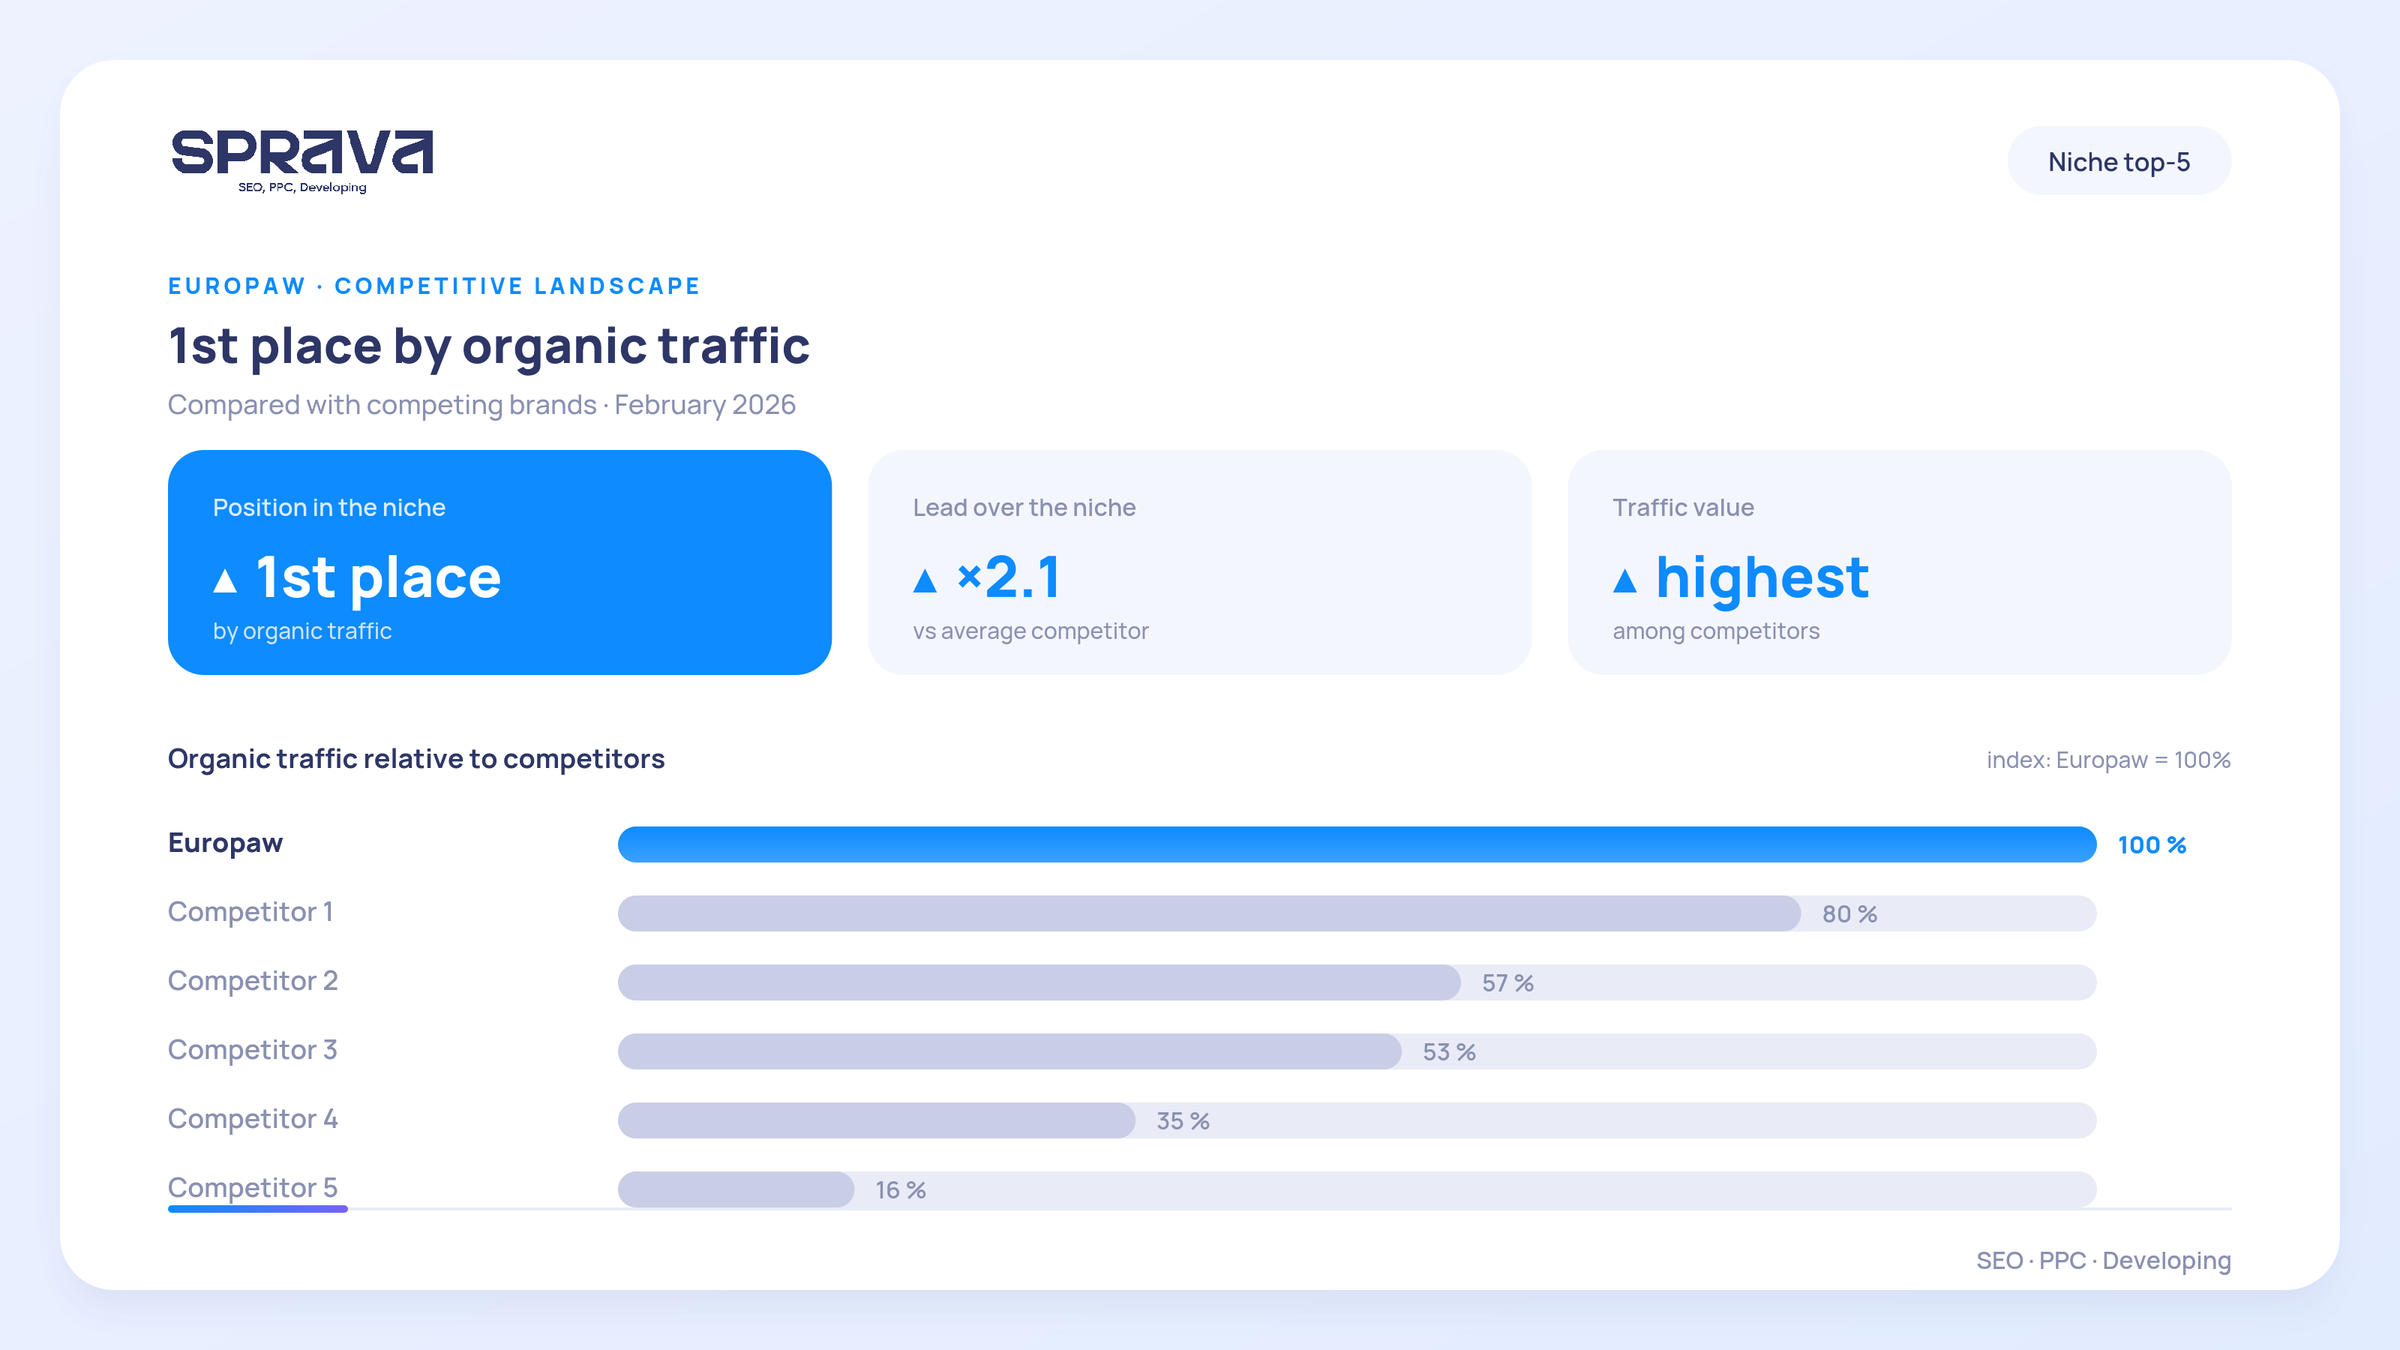This screenshot has width=2400, height=1350.
Task: Click the 'Competitor 2' row label
Action: (x=253, y=981)
